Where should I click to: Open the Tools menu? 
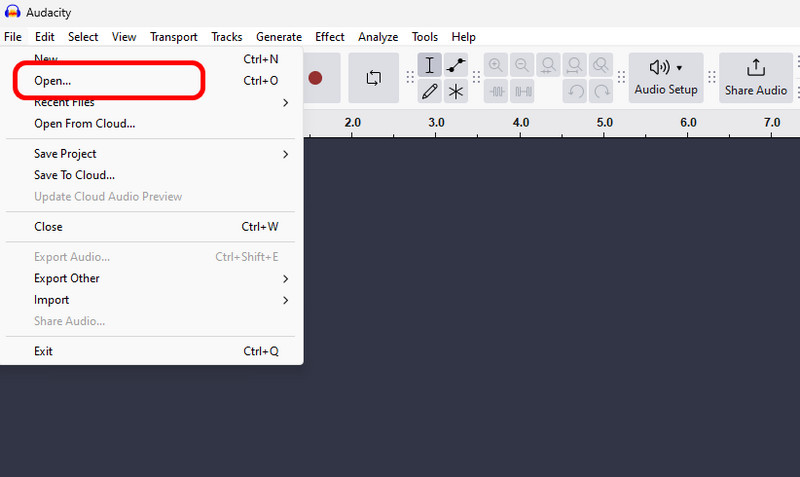click(424, 37)
